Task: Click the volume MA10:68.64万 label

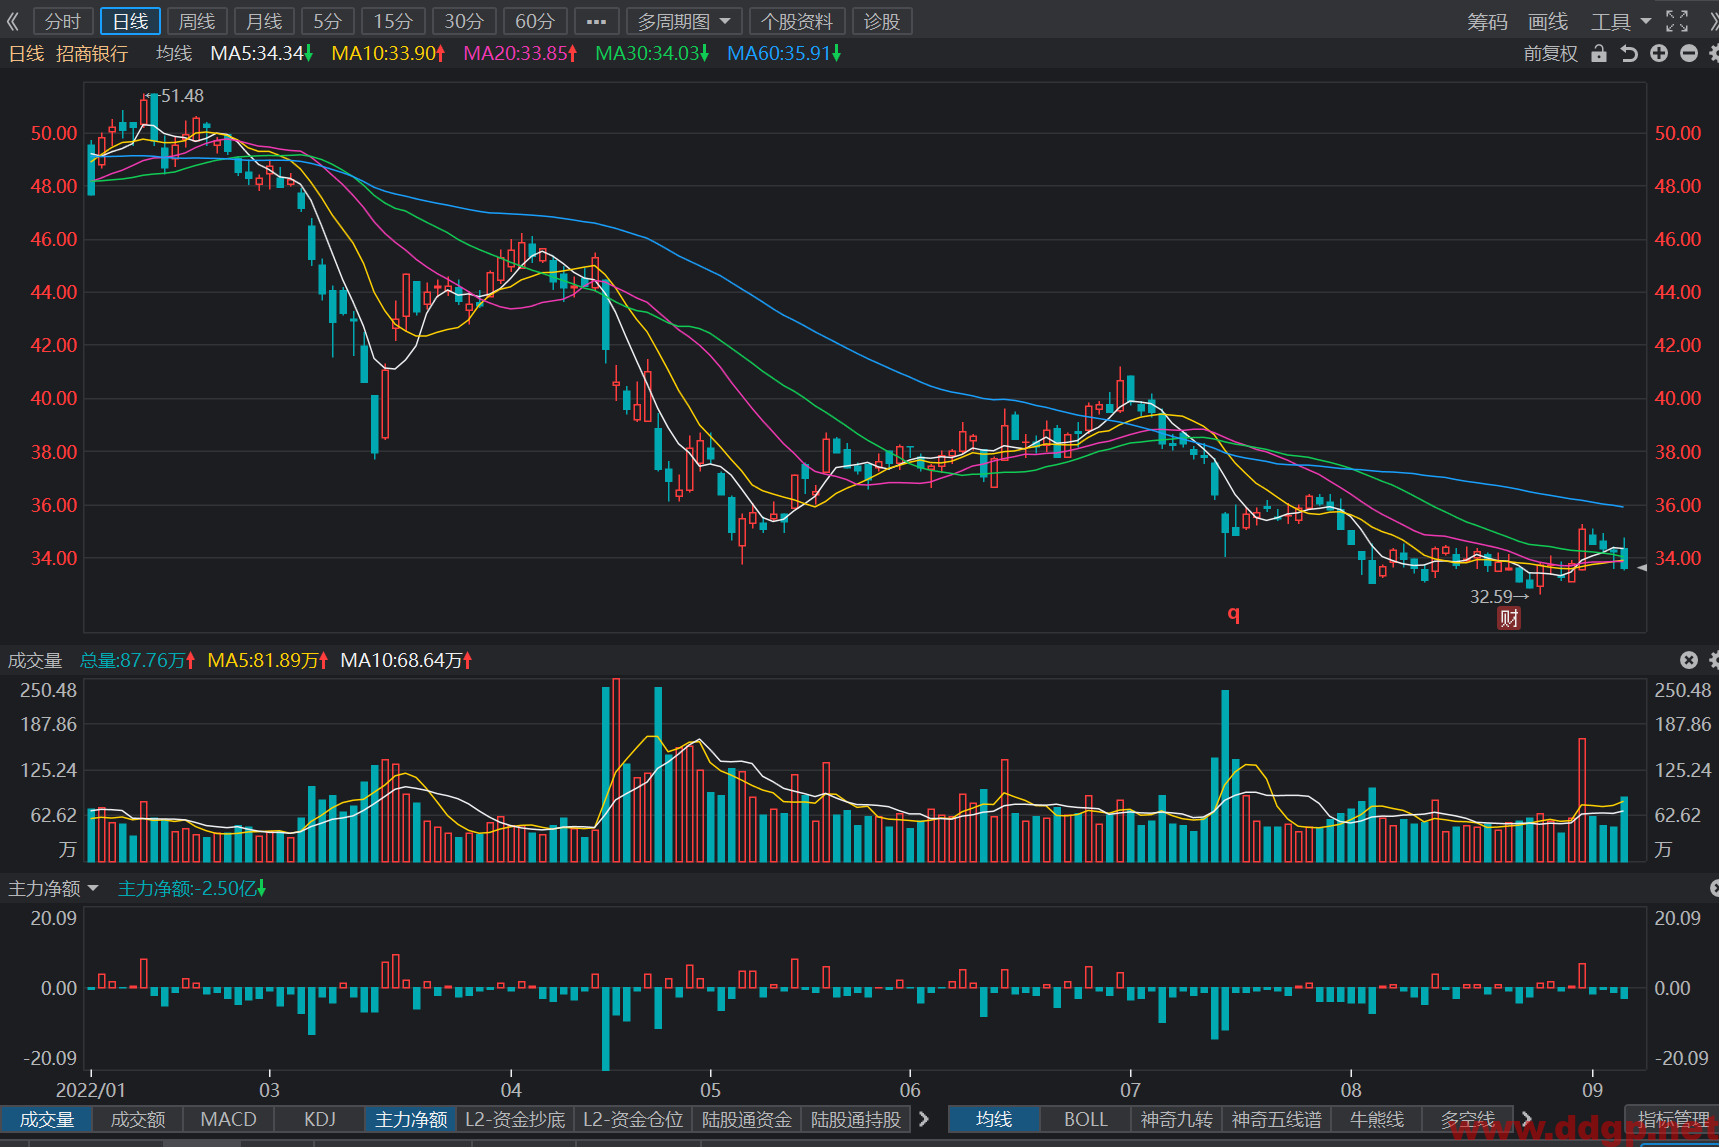Action: pos(406,660)
